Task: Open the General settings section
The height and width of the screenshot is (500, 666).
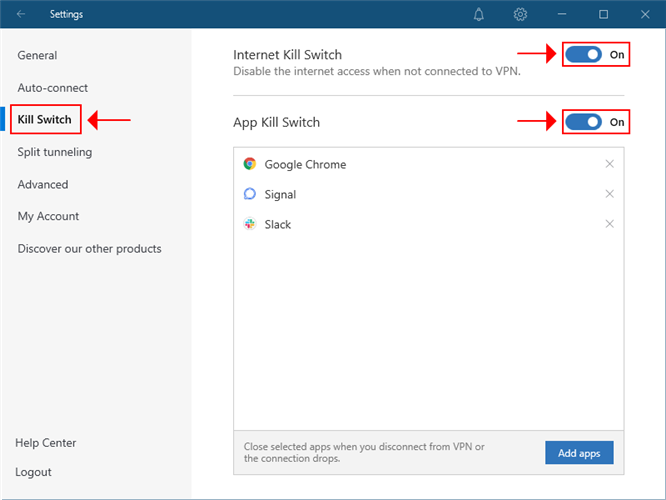Action: tap(37, 56)
